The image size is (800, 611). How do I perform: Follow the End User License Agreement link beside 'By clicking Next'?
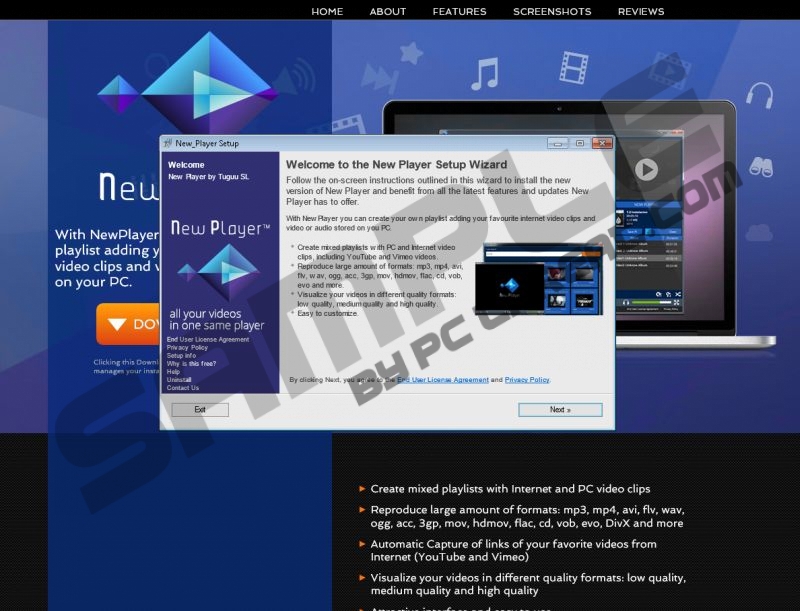pos(443,380)
